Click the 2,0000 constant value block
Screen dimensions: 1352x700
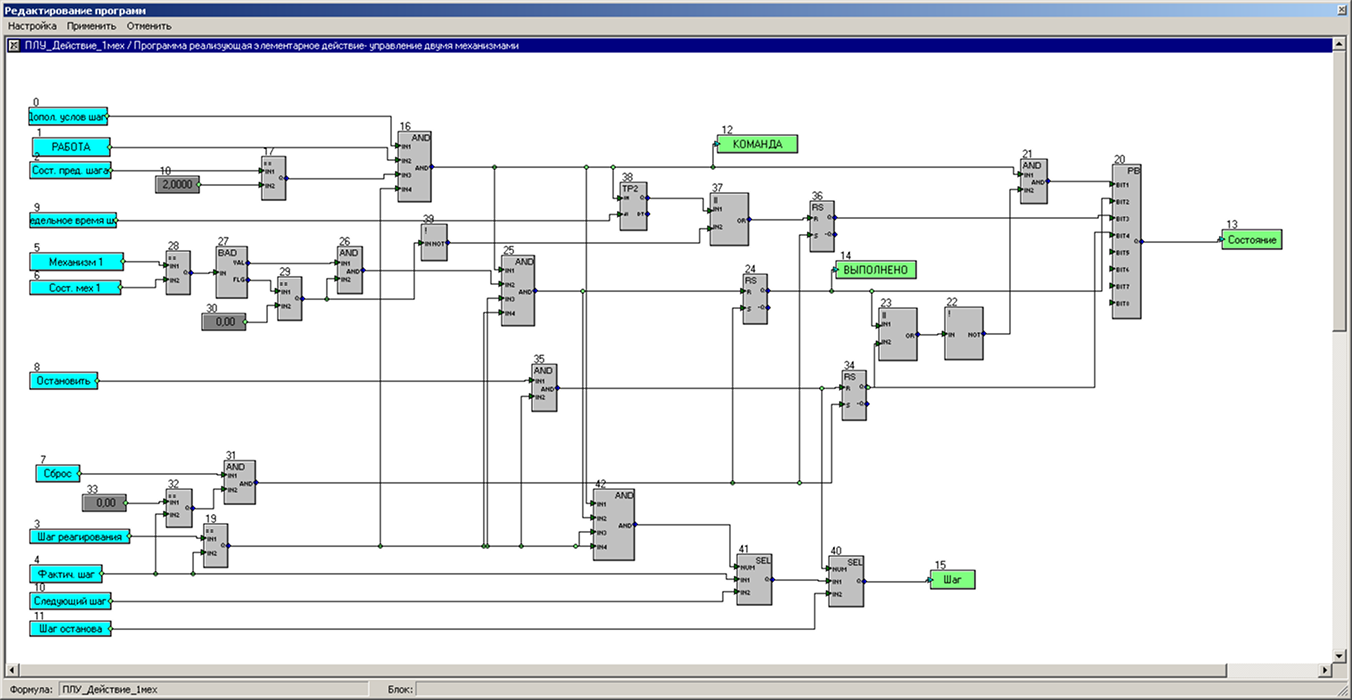(176, 184)
